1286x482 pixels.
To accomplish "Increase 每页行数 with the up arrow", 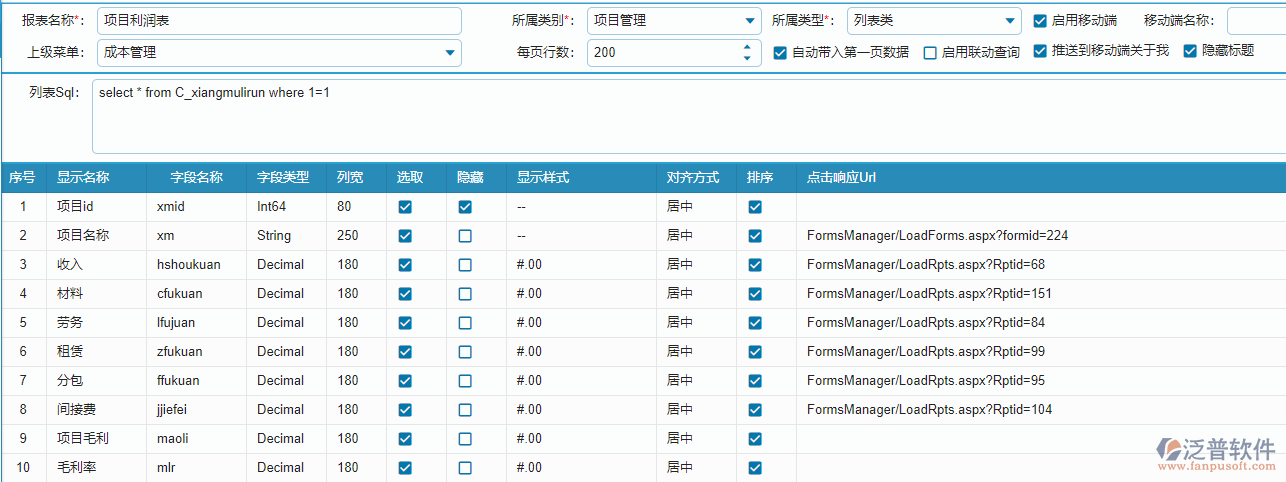I will click(x=746, y=46).
